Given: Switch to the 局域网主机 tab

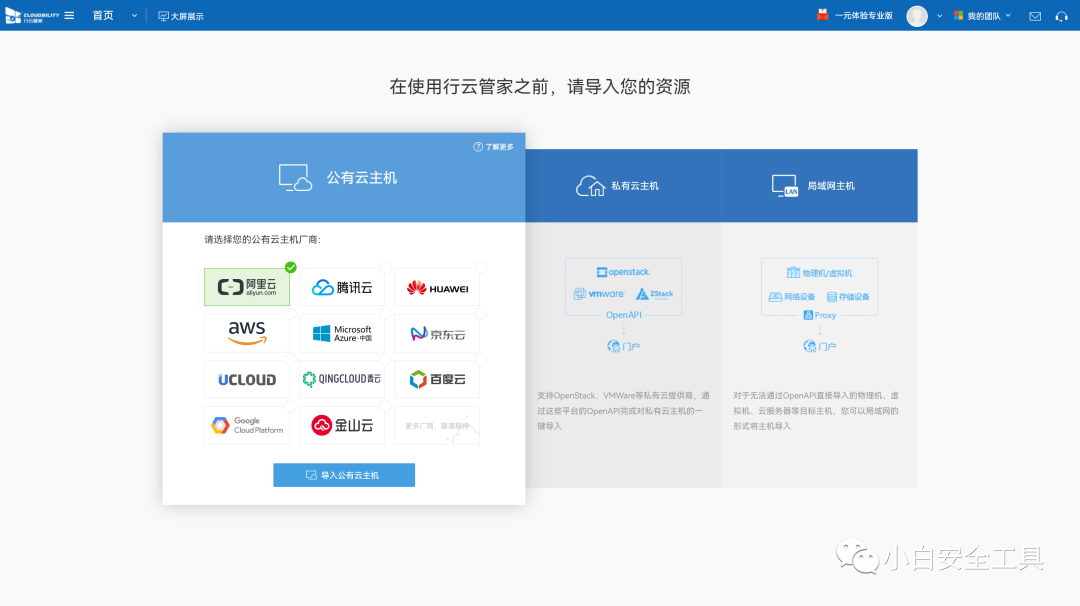Looking at the screenshot, I should 820,185.
